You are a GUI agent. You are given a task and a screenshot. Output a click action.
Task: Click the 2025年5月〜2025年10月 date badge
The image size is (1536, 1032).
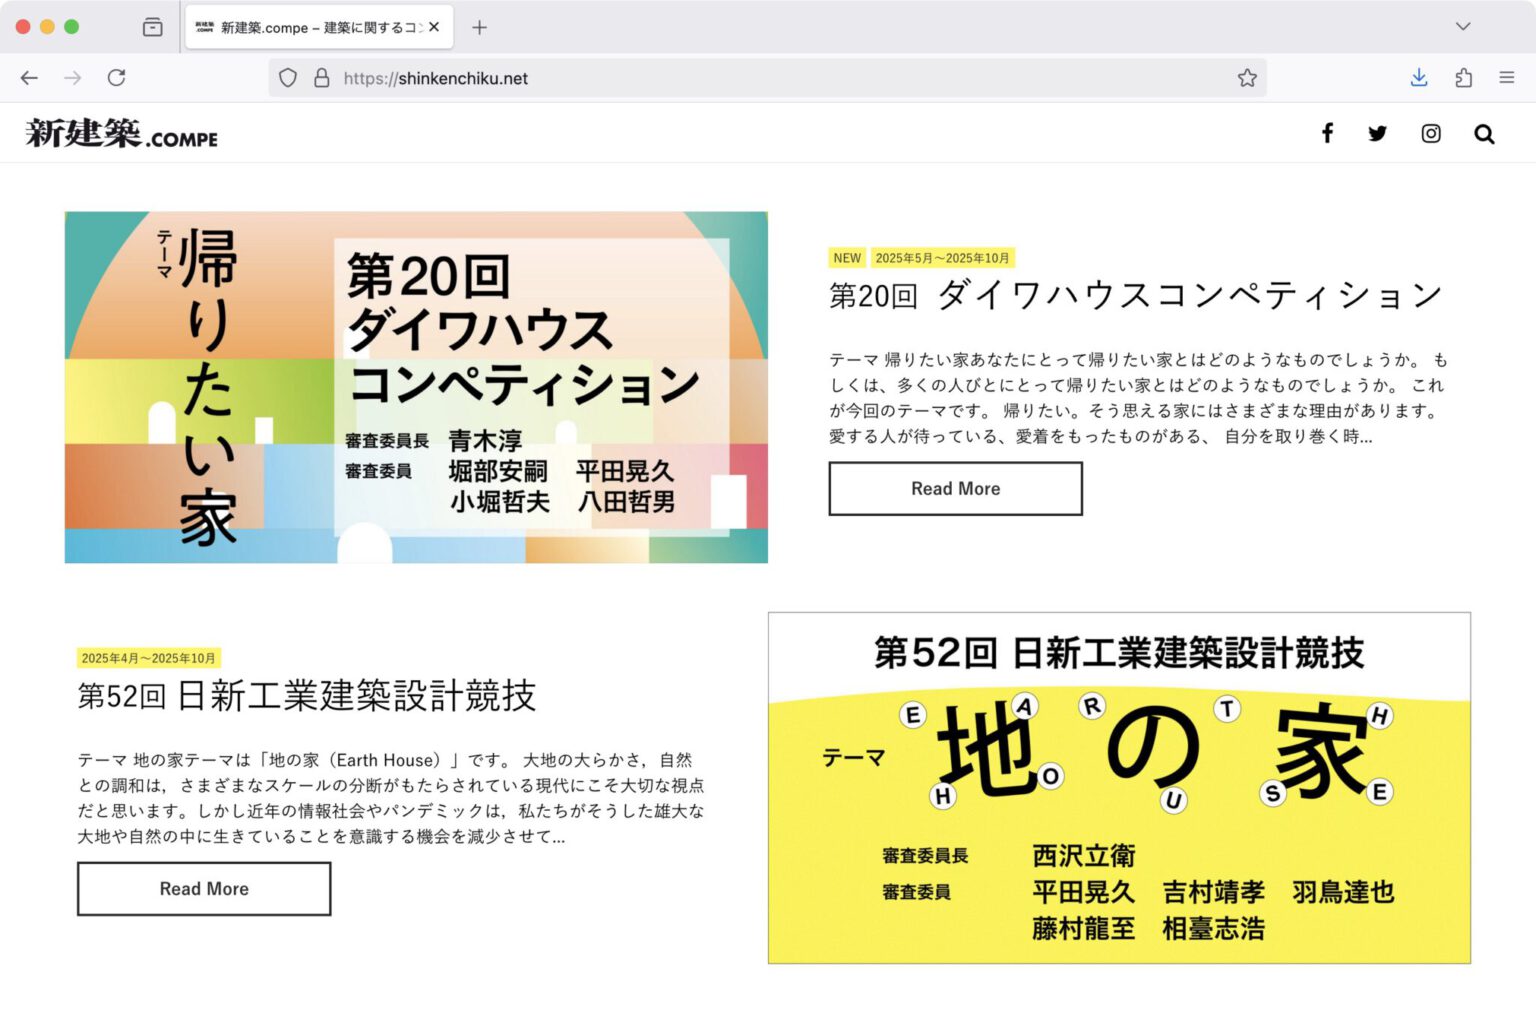(943, 258)
